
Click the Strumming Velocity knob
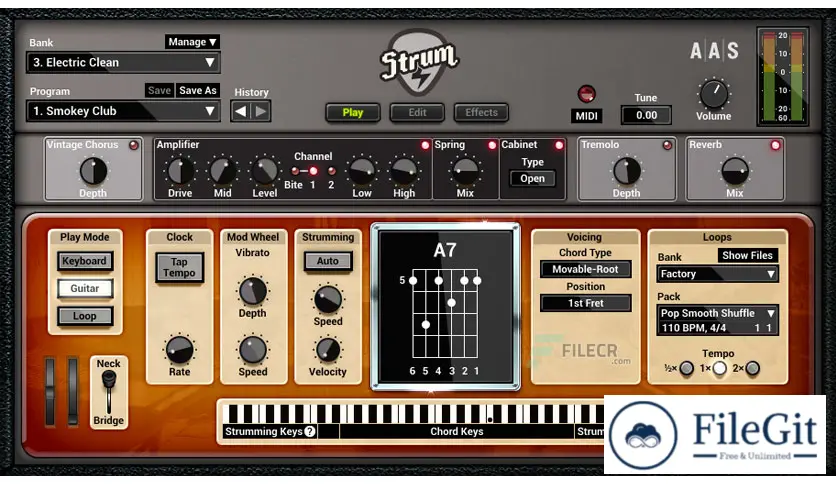(327, 350)
